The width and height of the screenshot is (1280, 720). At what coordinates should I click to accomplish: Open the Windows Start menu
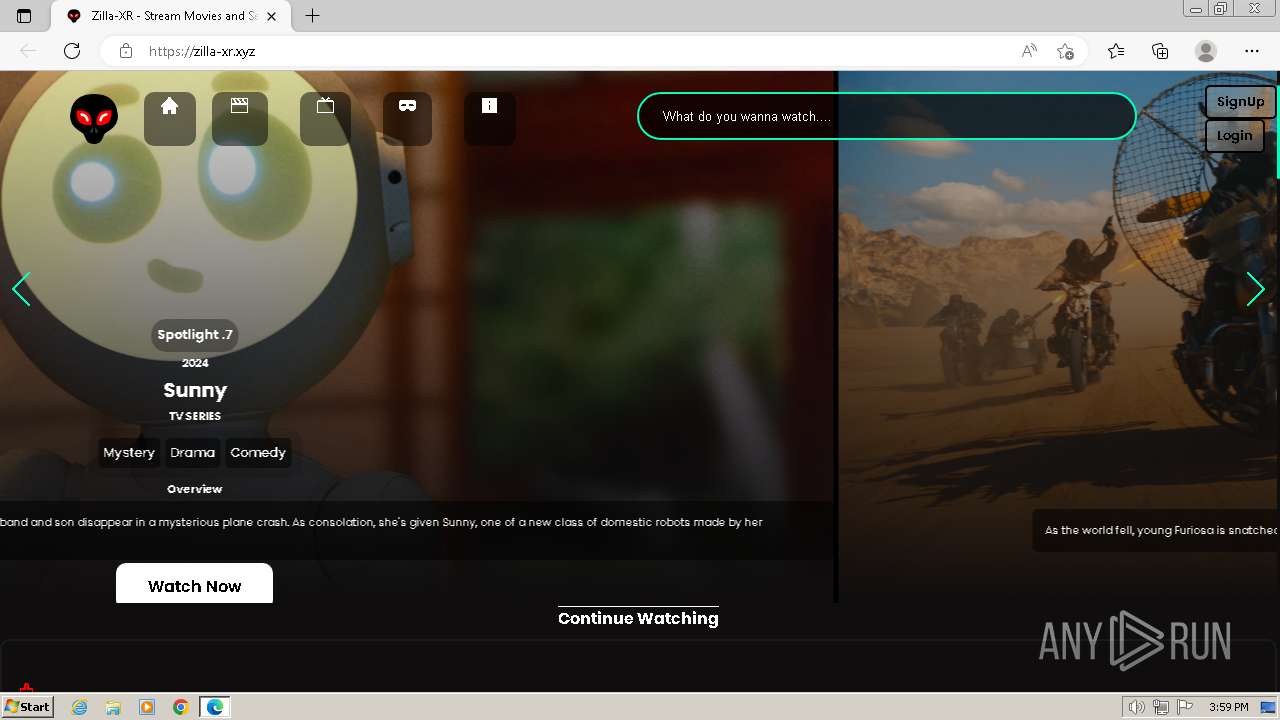(27, 707)
